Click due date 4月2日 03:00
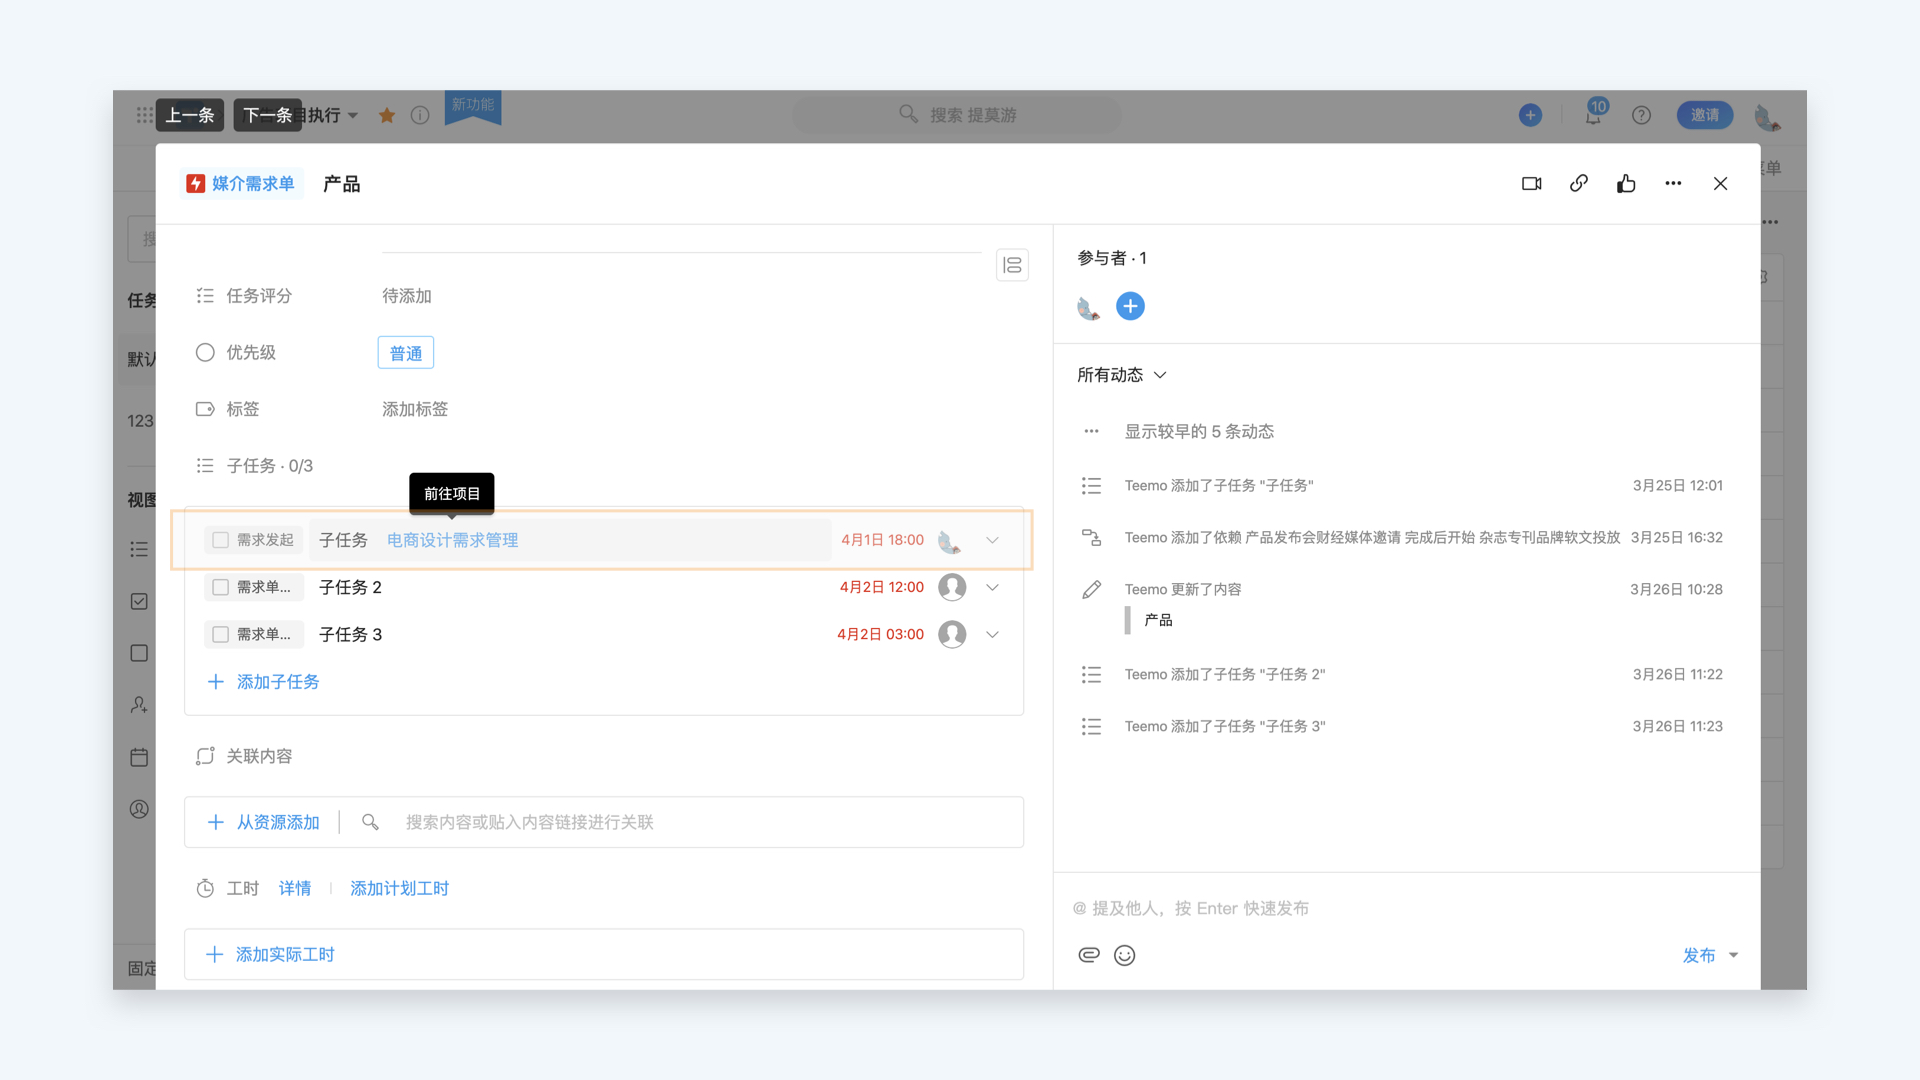Screen dimensions: 1920x1080 click(x=880, y=634)
